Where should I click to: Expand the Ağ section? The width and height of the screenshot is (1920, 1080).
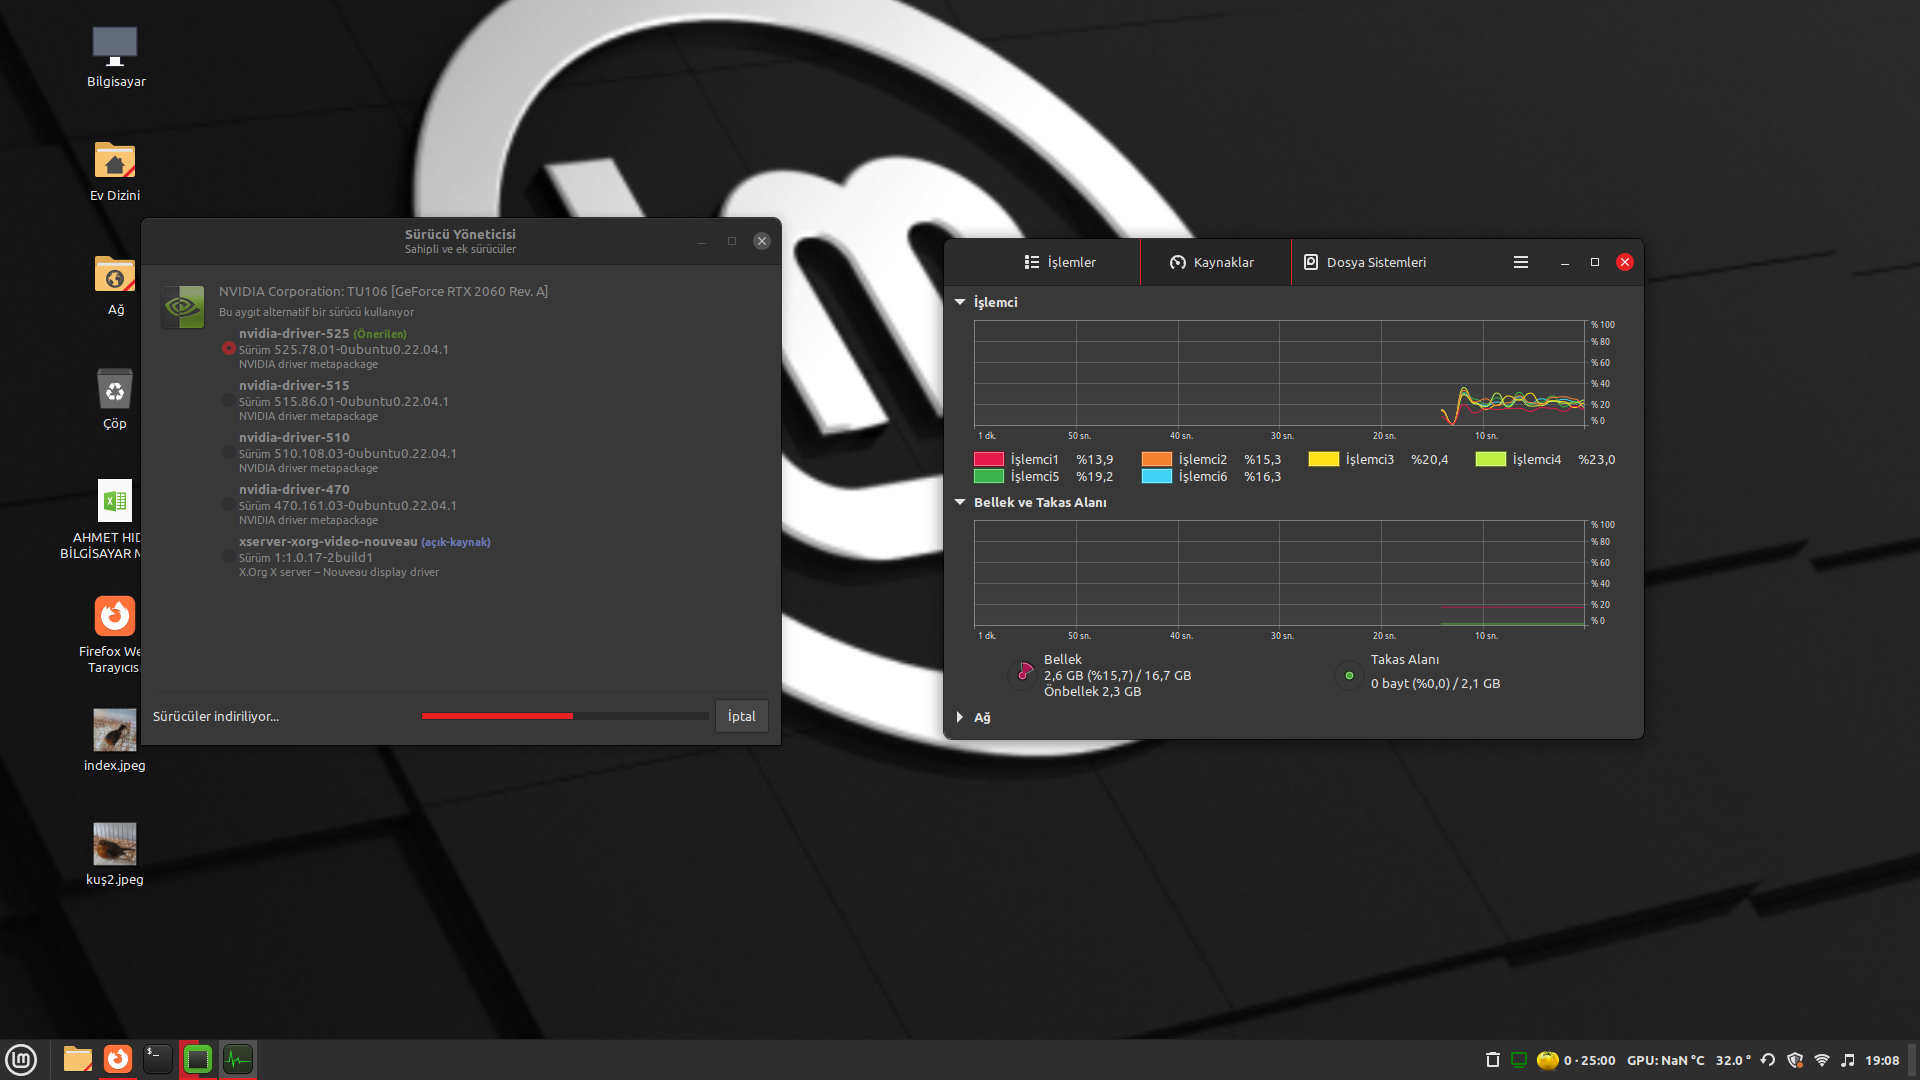[x=960, y=717]
